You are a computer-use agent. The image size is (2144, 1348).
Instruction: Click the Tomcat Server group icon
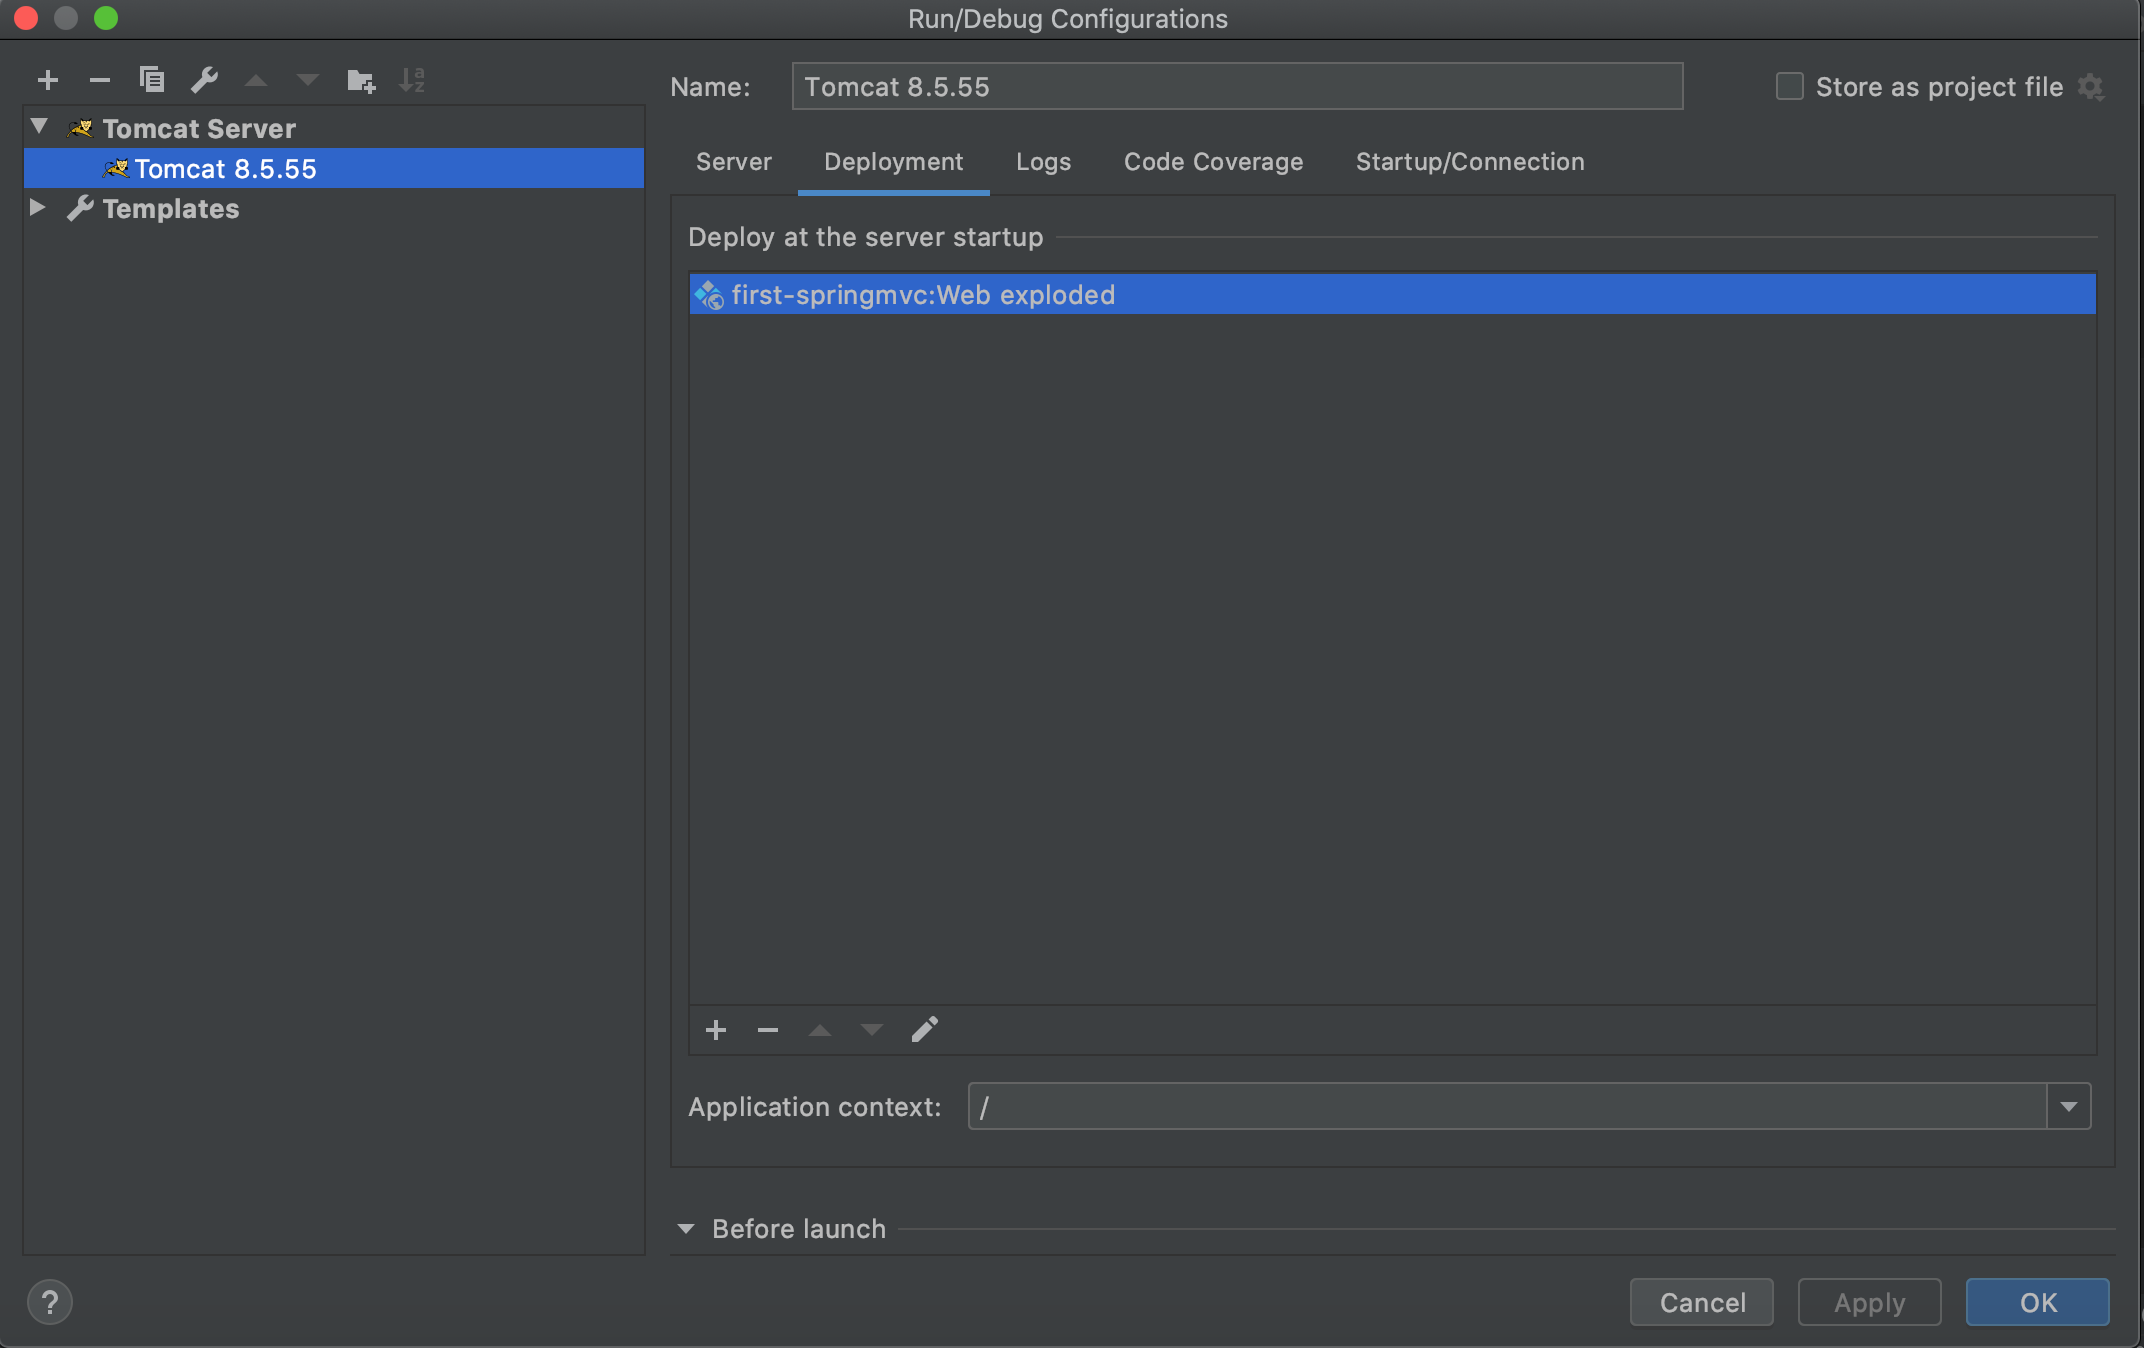click(81, 128)
